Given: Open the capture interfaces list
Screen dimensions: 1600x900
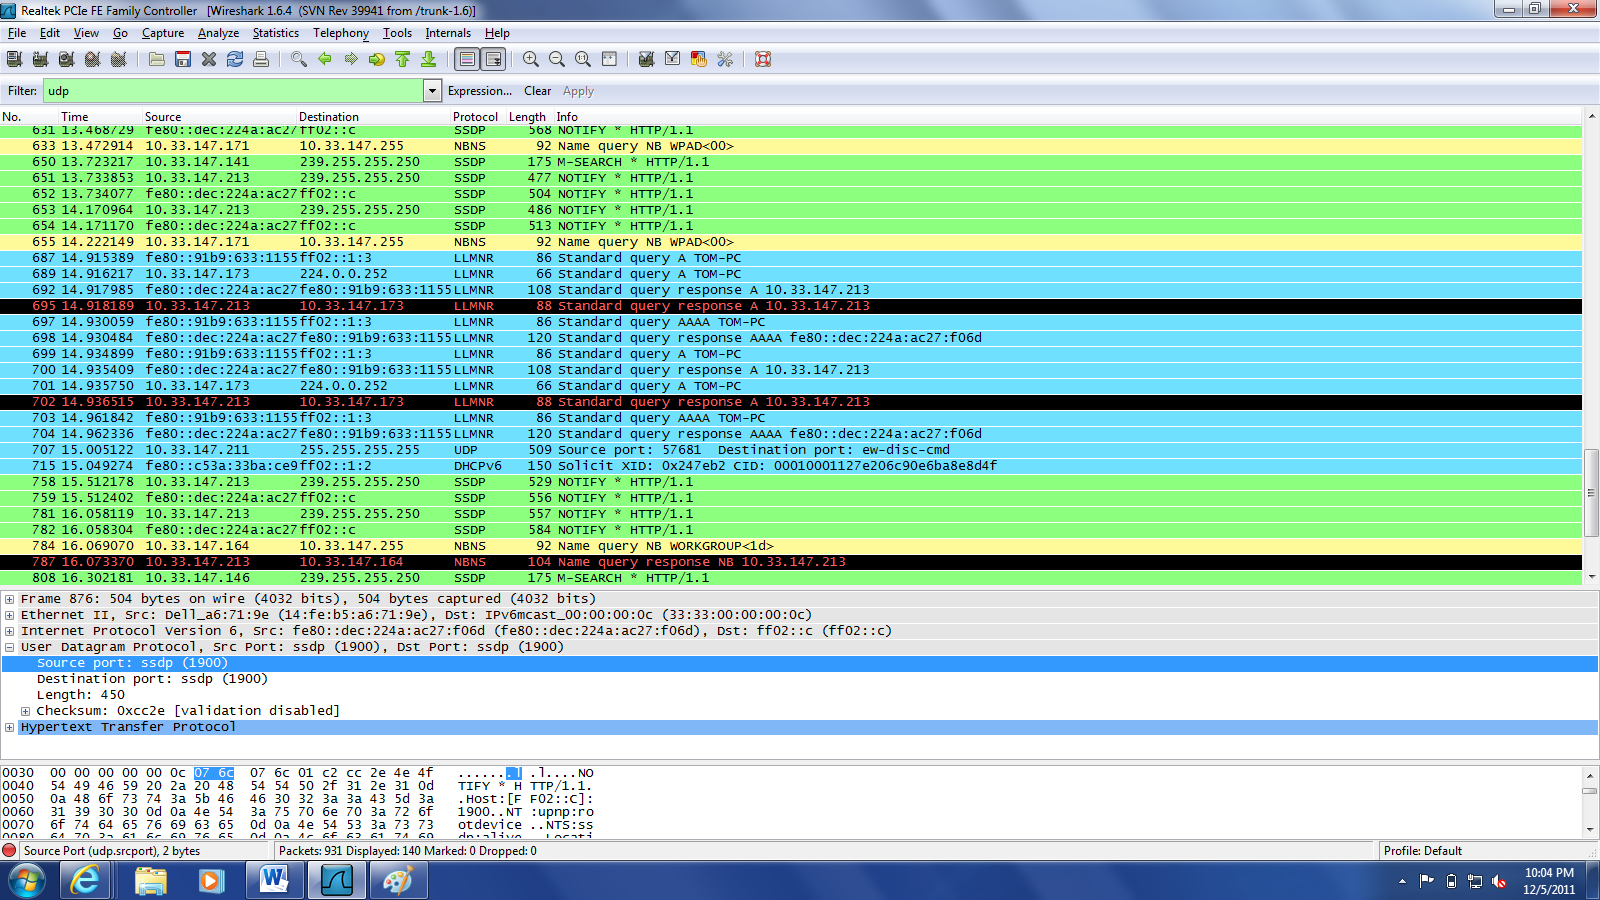Looking at the screenshot, I should tap(15, 59).
